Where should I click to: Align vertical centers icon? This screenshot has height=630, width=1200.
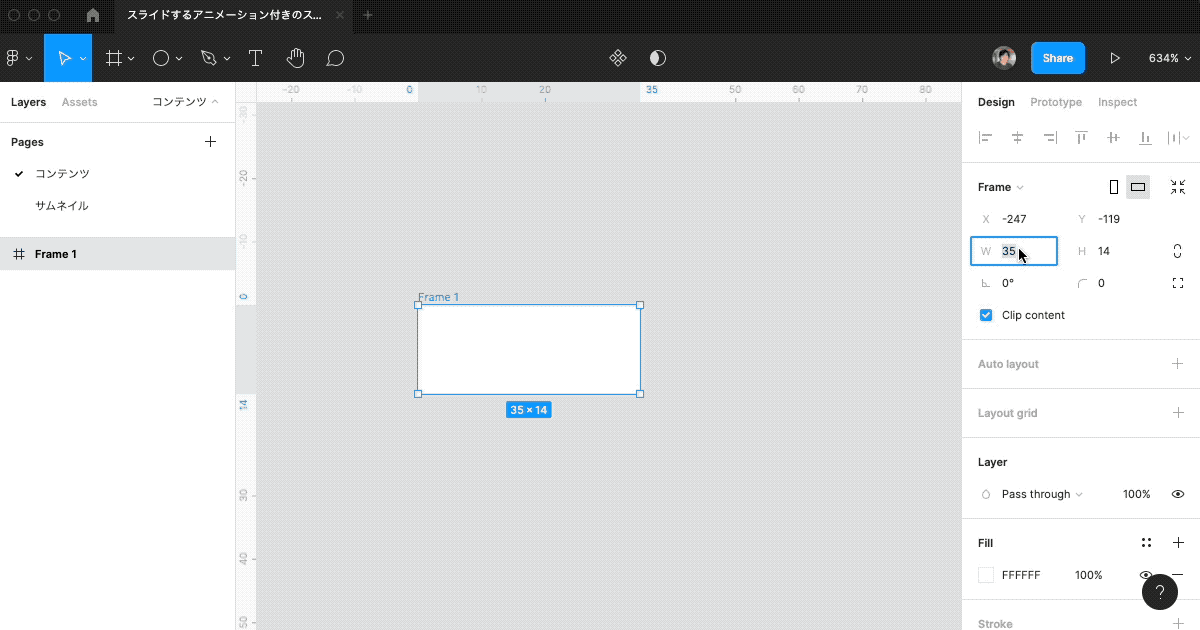[x=1113, y=138]
